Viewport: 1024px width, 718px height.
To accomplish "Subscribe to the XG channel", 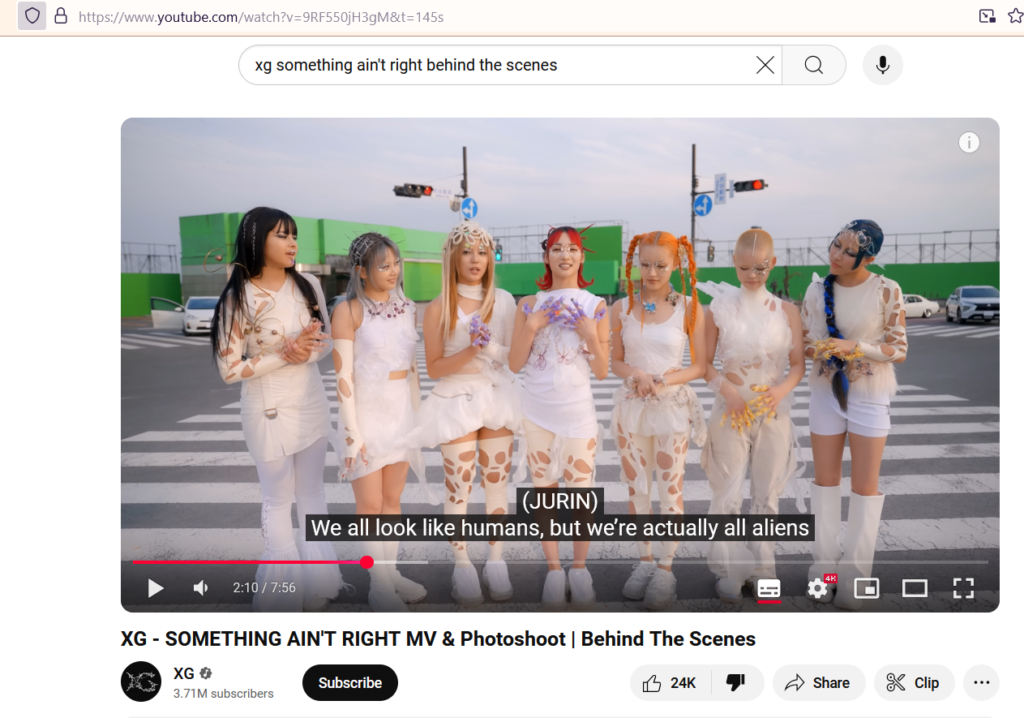I will (x=350, y=683).
